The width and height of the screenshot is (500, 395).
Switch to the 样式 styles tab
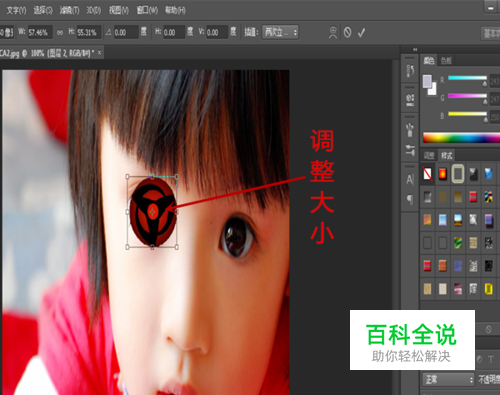(x=446, y=155)
